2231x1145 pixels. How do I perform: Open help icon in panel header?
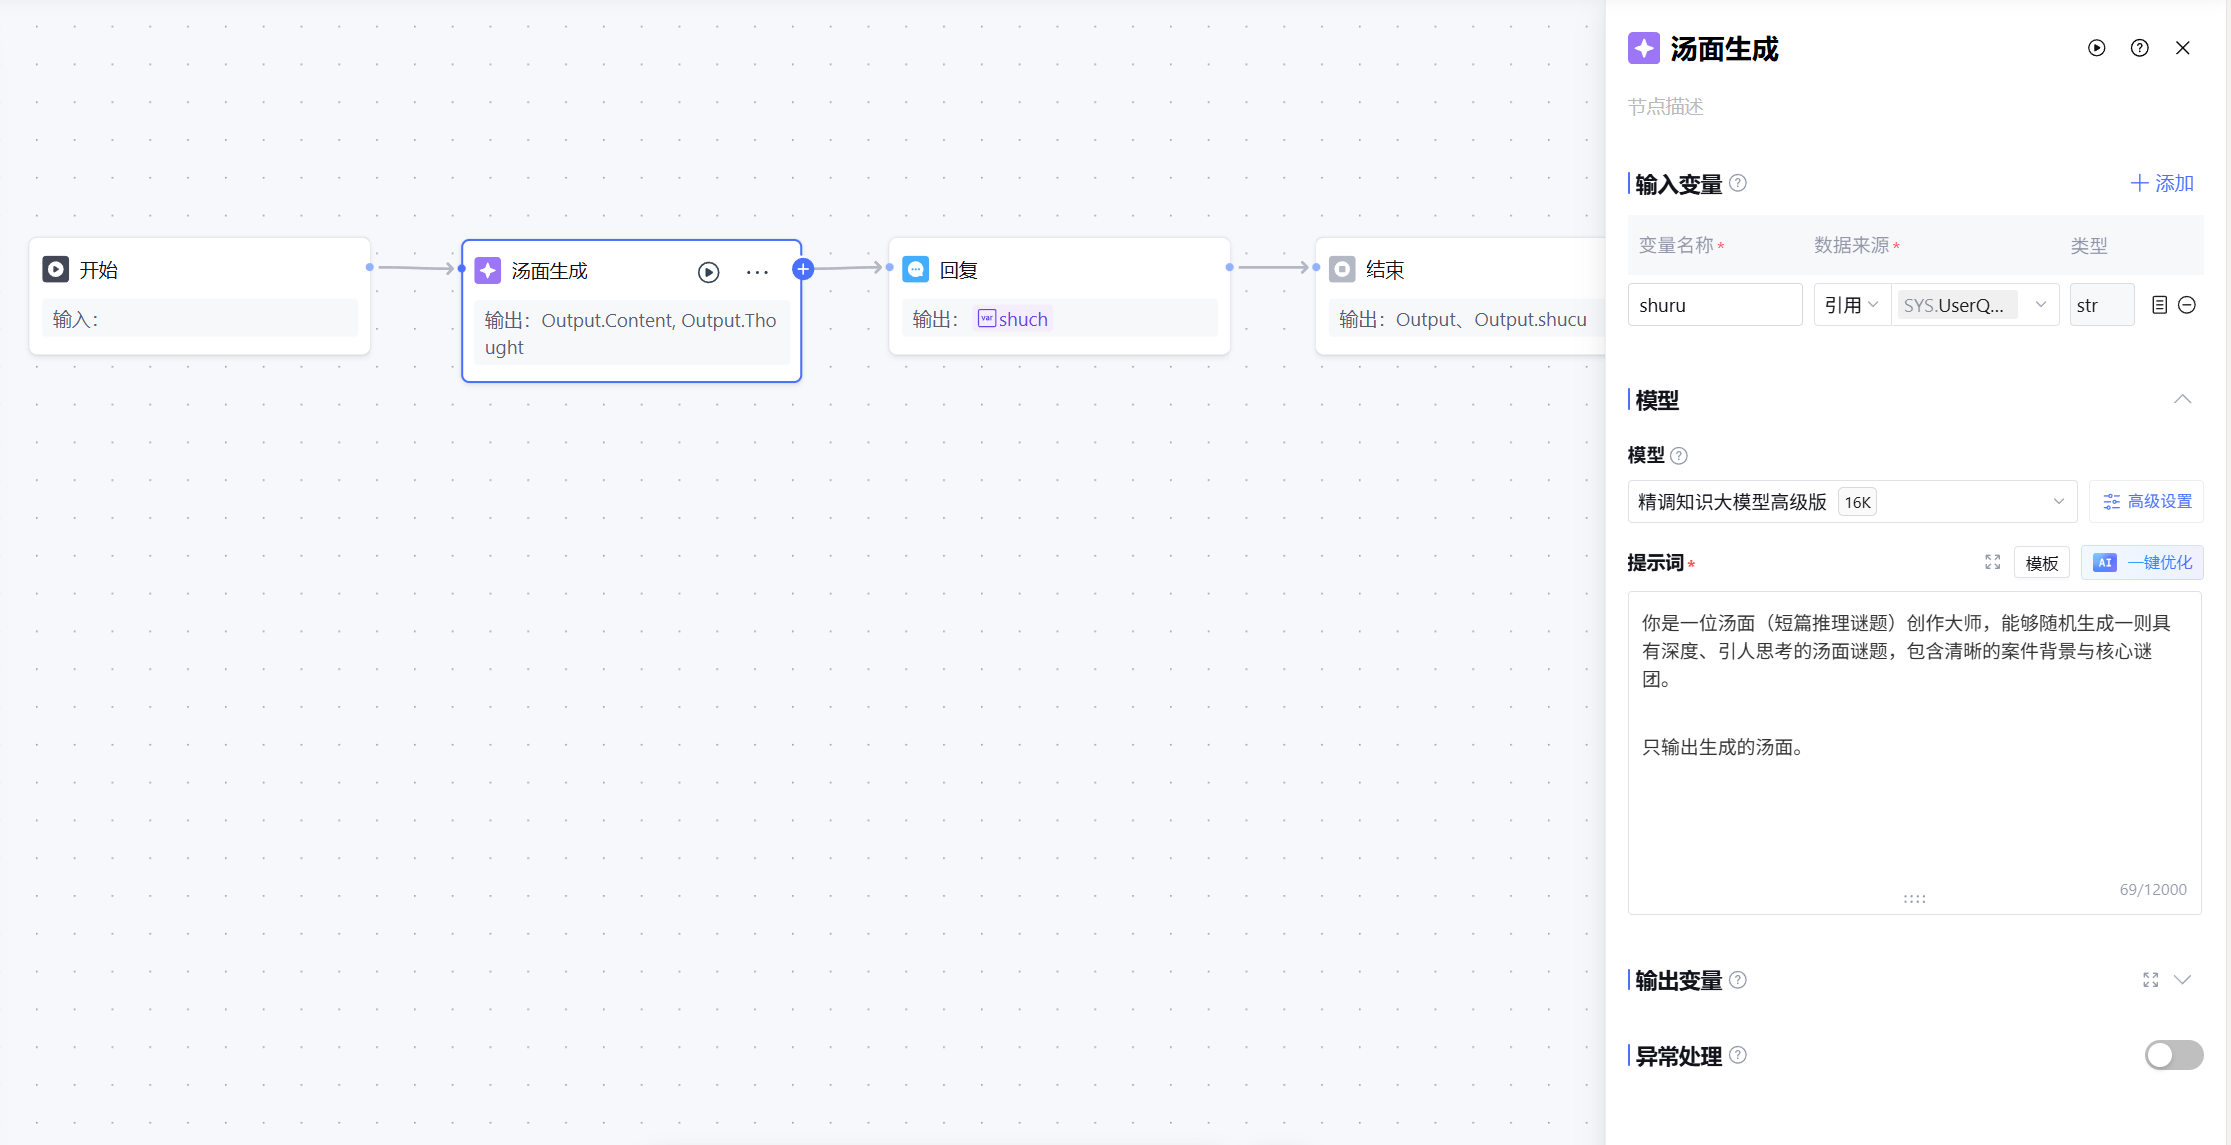click(x=2139, y=48)
